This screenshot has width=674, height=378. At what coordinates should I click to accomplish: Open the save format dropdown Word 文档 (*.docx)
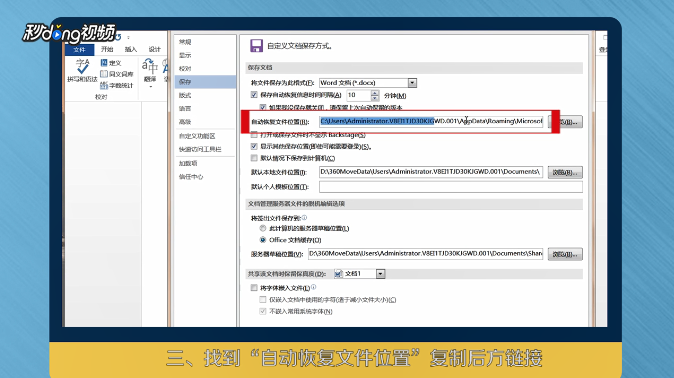pyautogui.click(x=412, y=83)
